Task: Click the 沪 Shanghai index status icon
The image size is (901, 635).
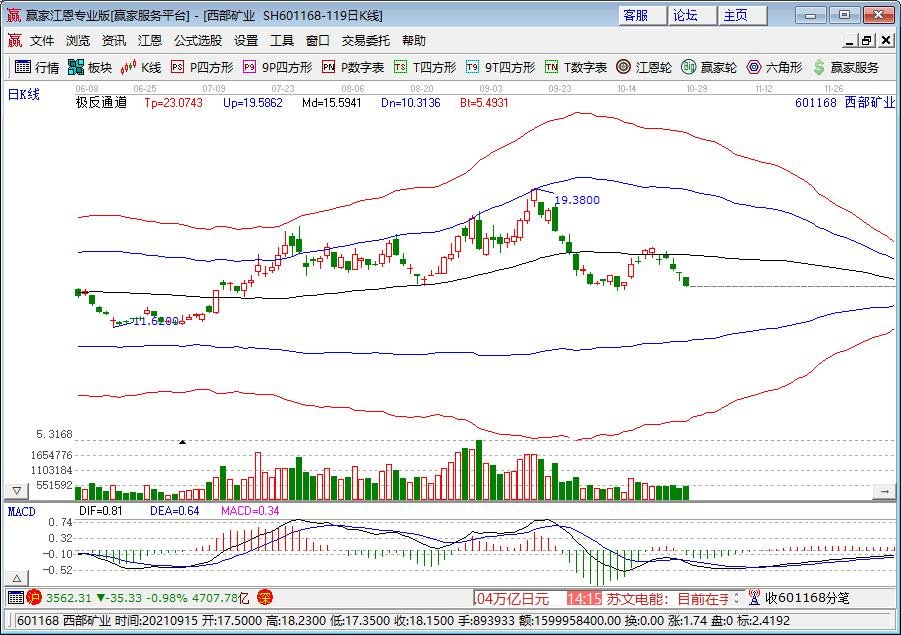Action: [x=33, y=598]
